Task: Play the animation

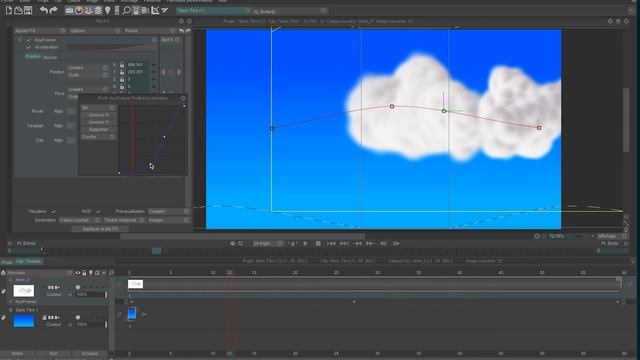Action: [x=305, y=243]
